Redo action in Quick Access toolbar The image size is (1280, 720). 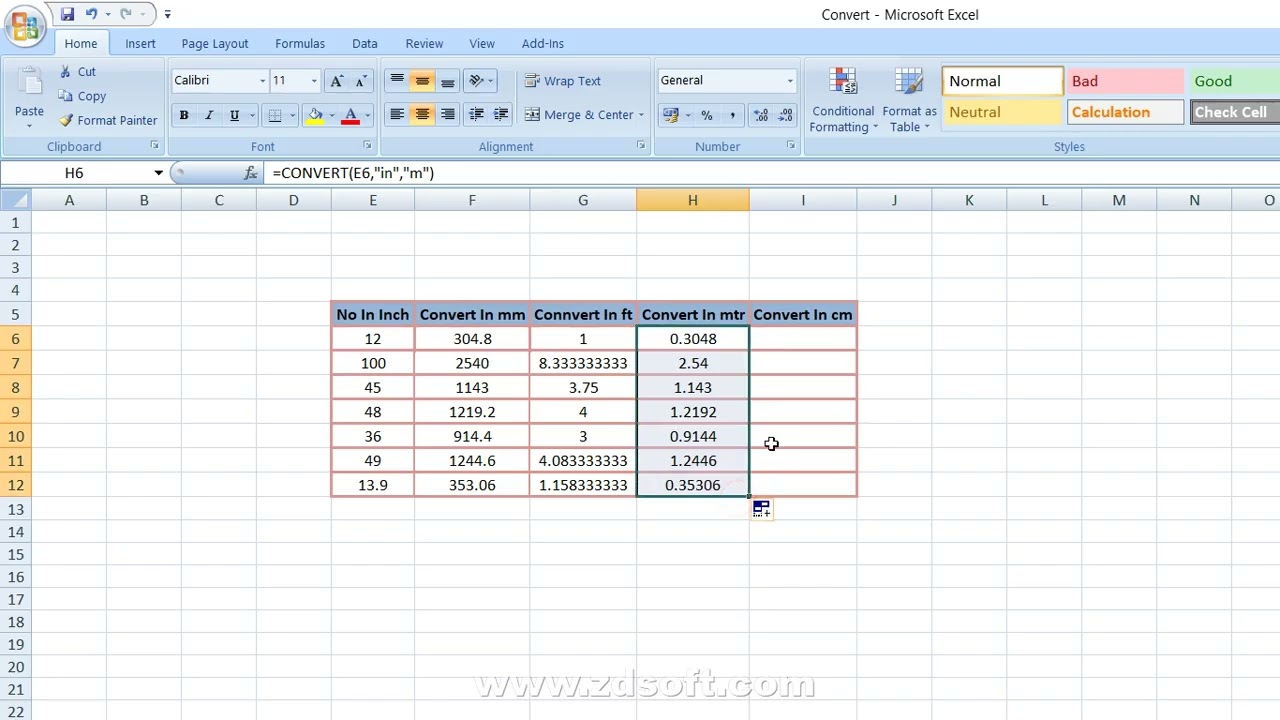(125, 14)
